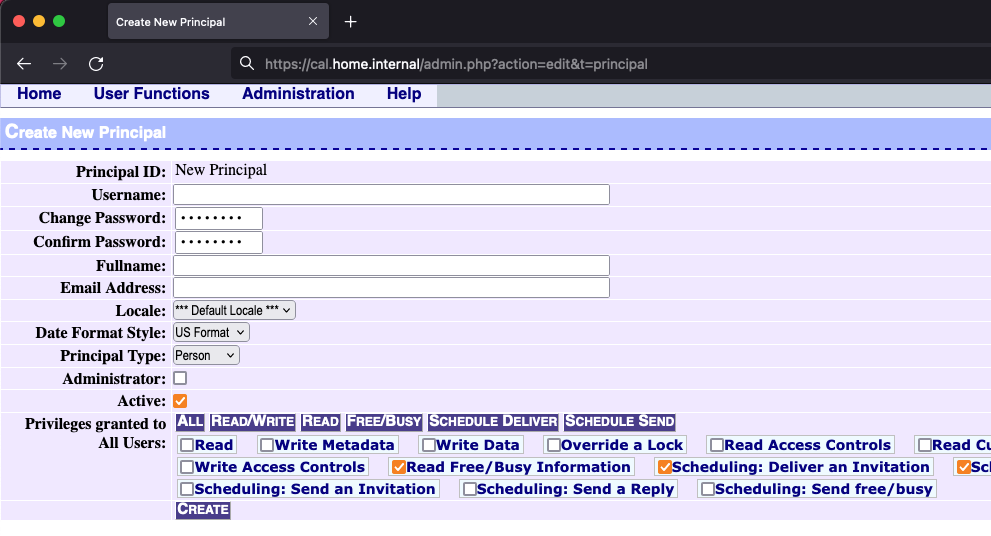Open the Locale dropdown
The width and height of the screenshot is (991, 536).
(x=234, y=311)
